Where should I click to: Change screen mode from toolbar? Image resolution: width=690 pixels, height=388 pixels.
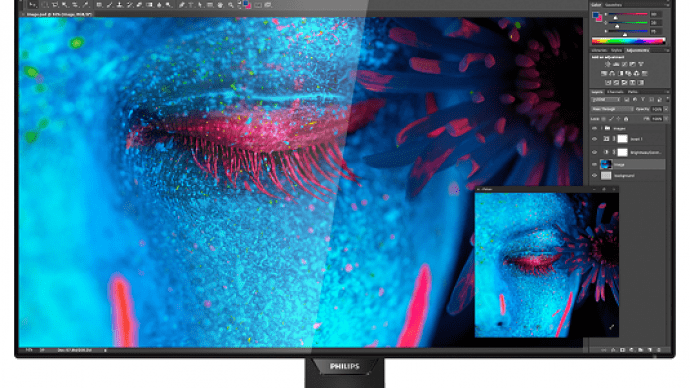coord(268,5)
